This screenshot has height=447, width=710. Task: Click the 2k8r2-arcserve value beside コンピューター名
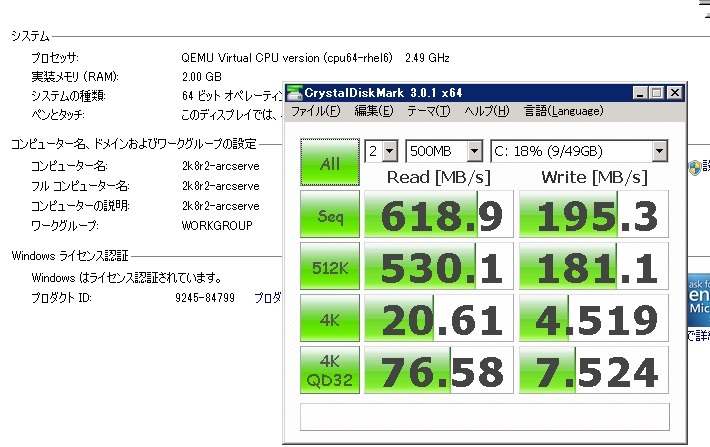tap(221, 166)
